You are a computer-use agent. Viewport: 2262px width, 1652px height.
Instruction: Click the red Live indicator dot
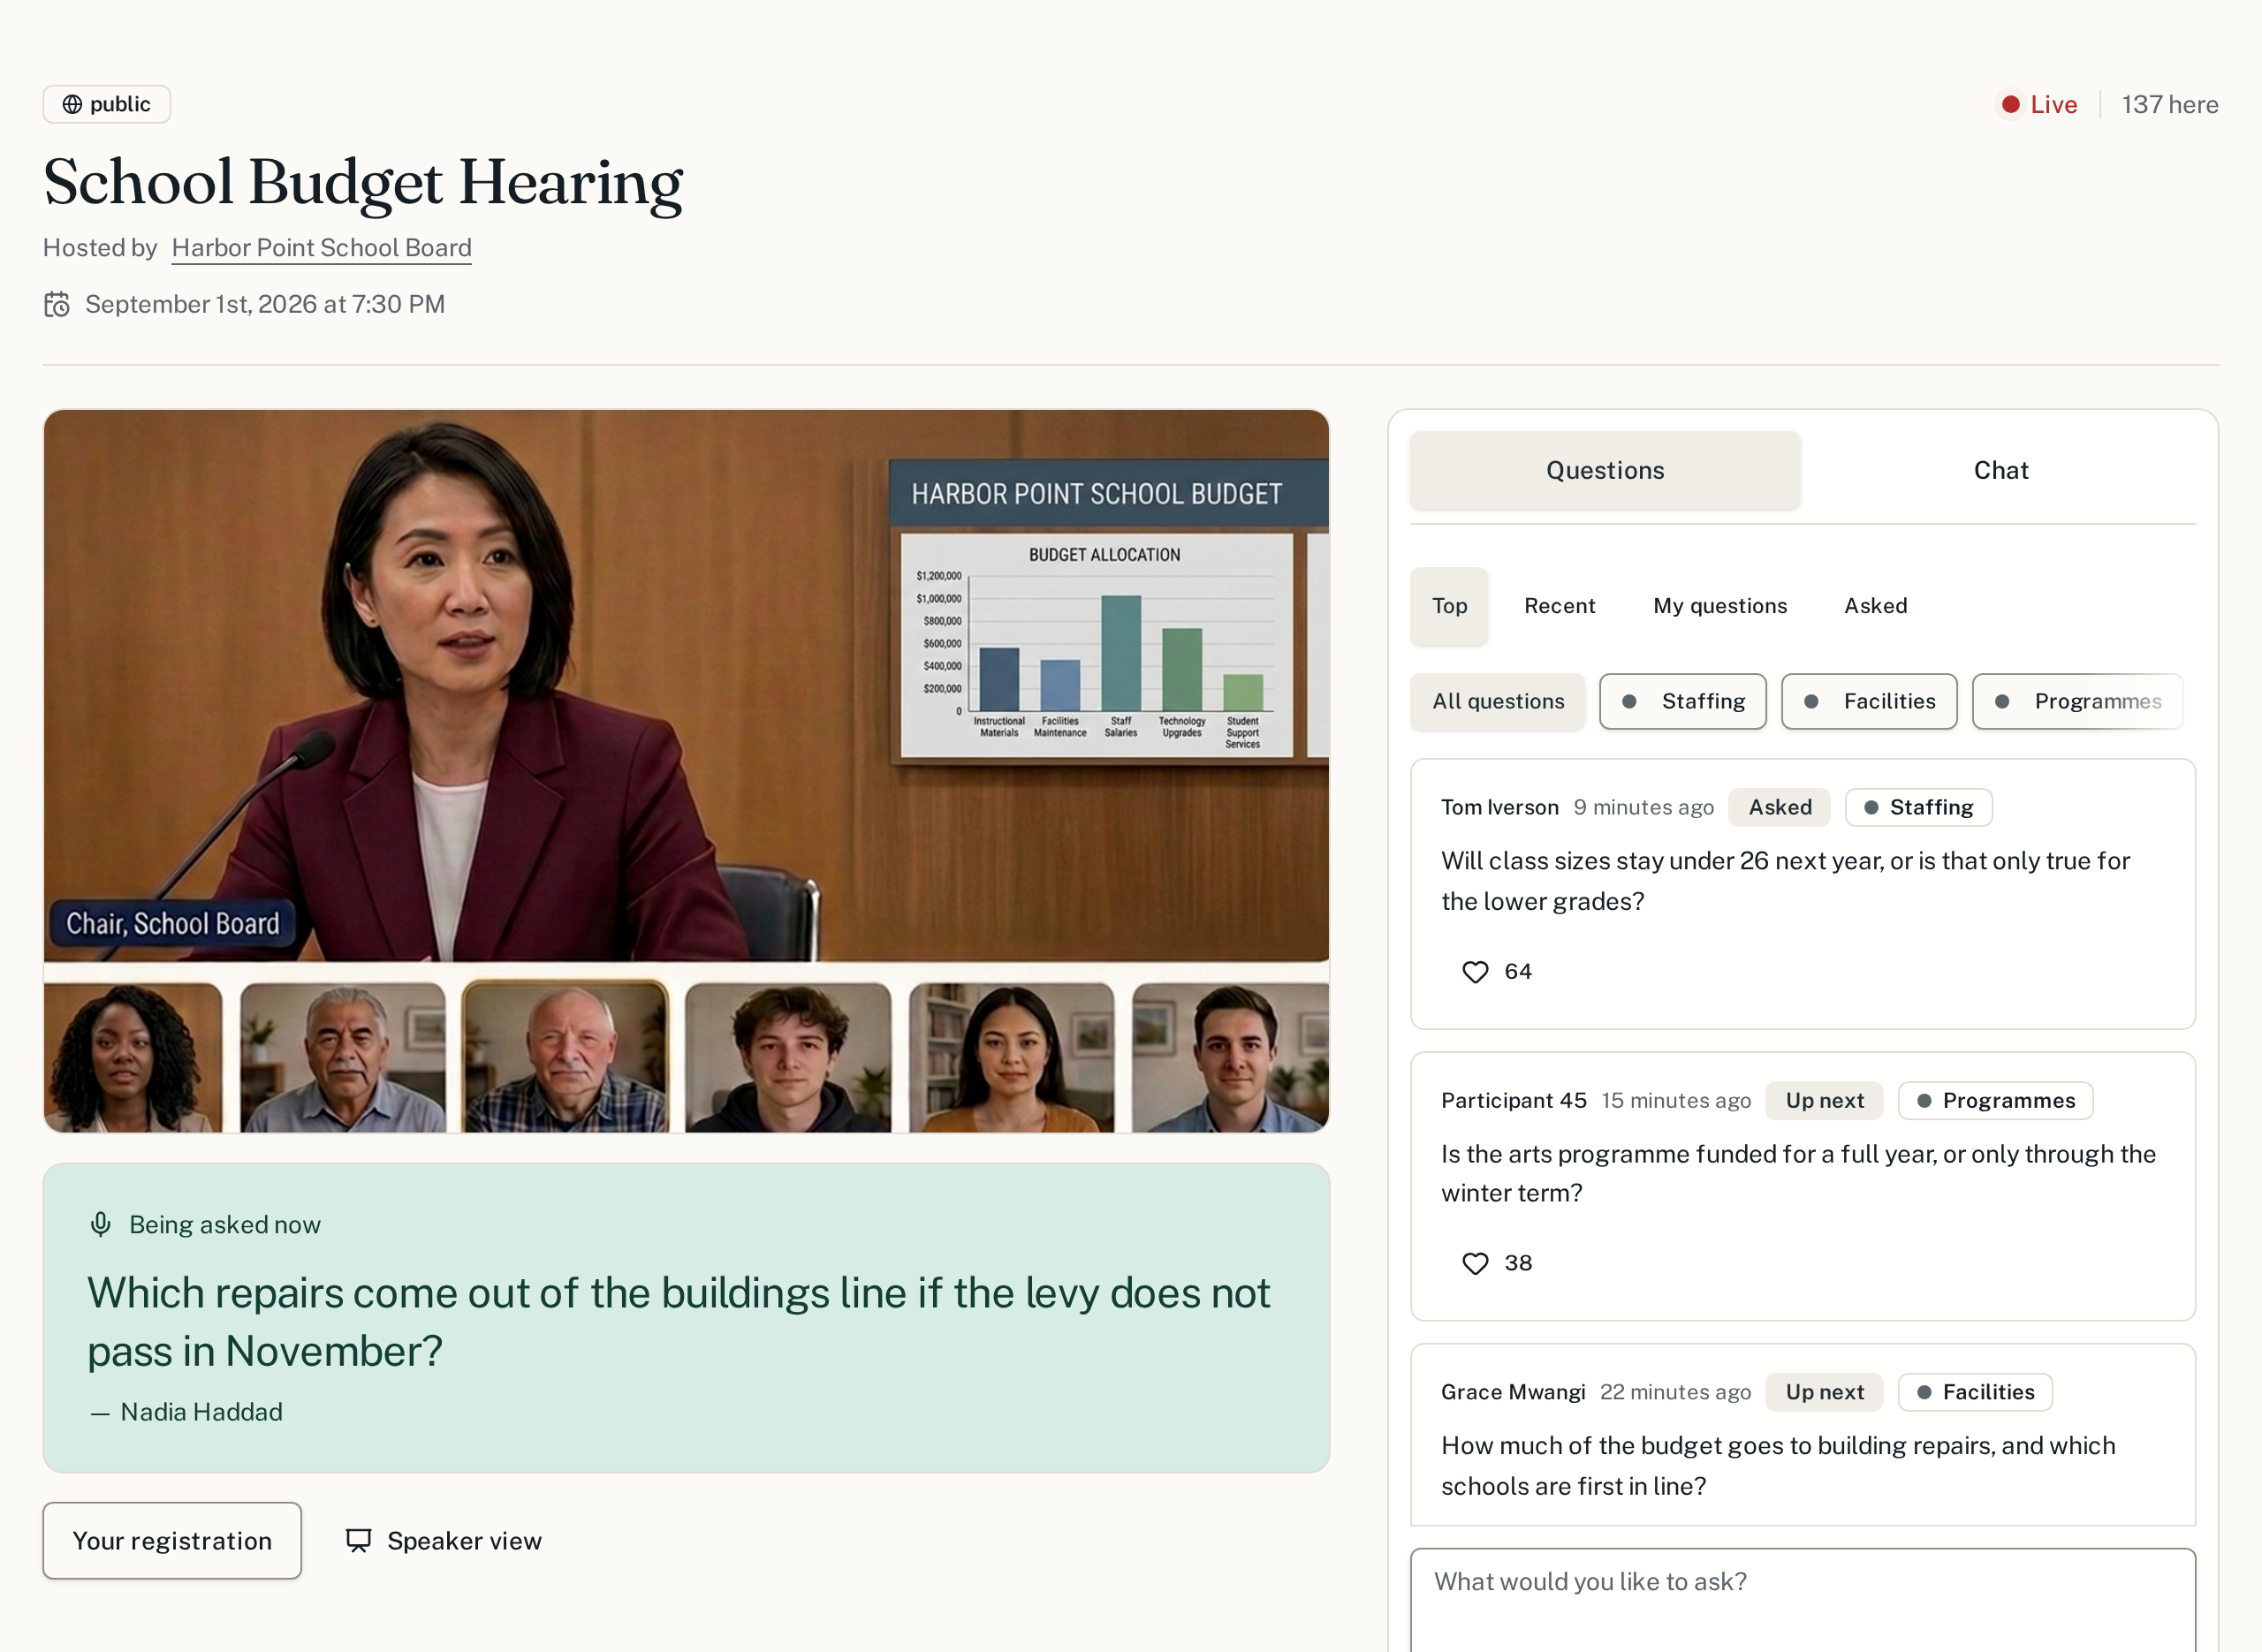pos(2010,104)
